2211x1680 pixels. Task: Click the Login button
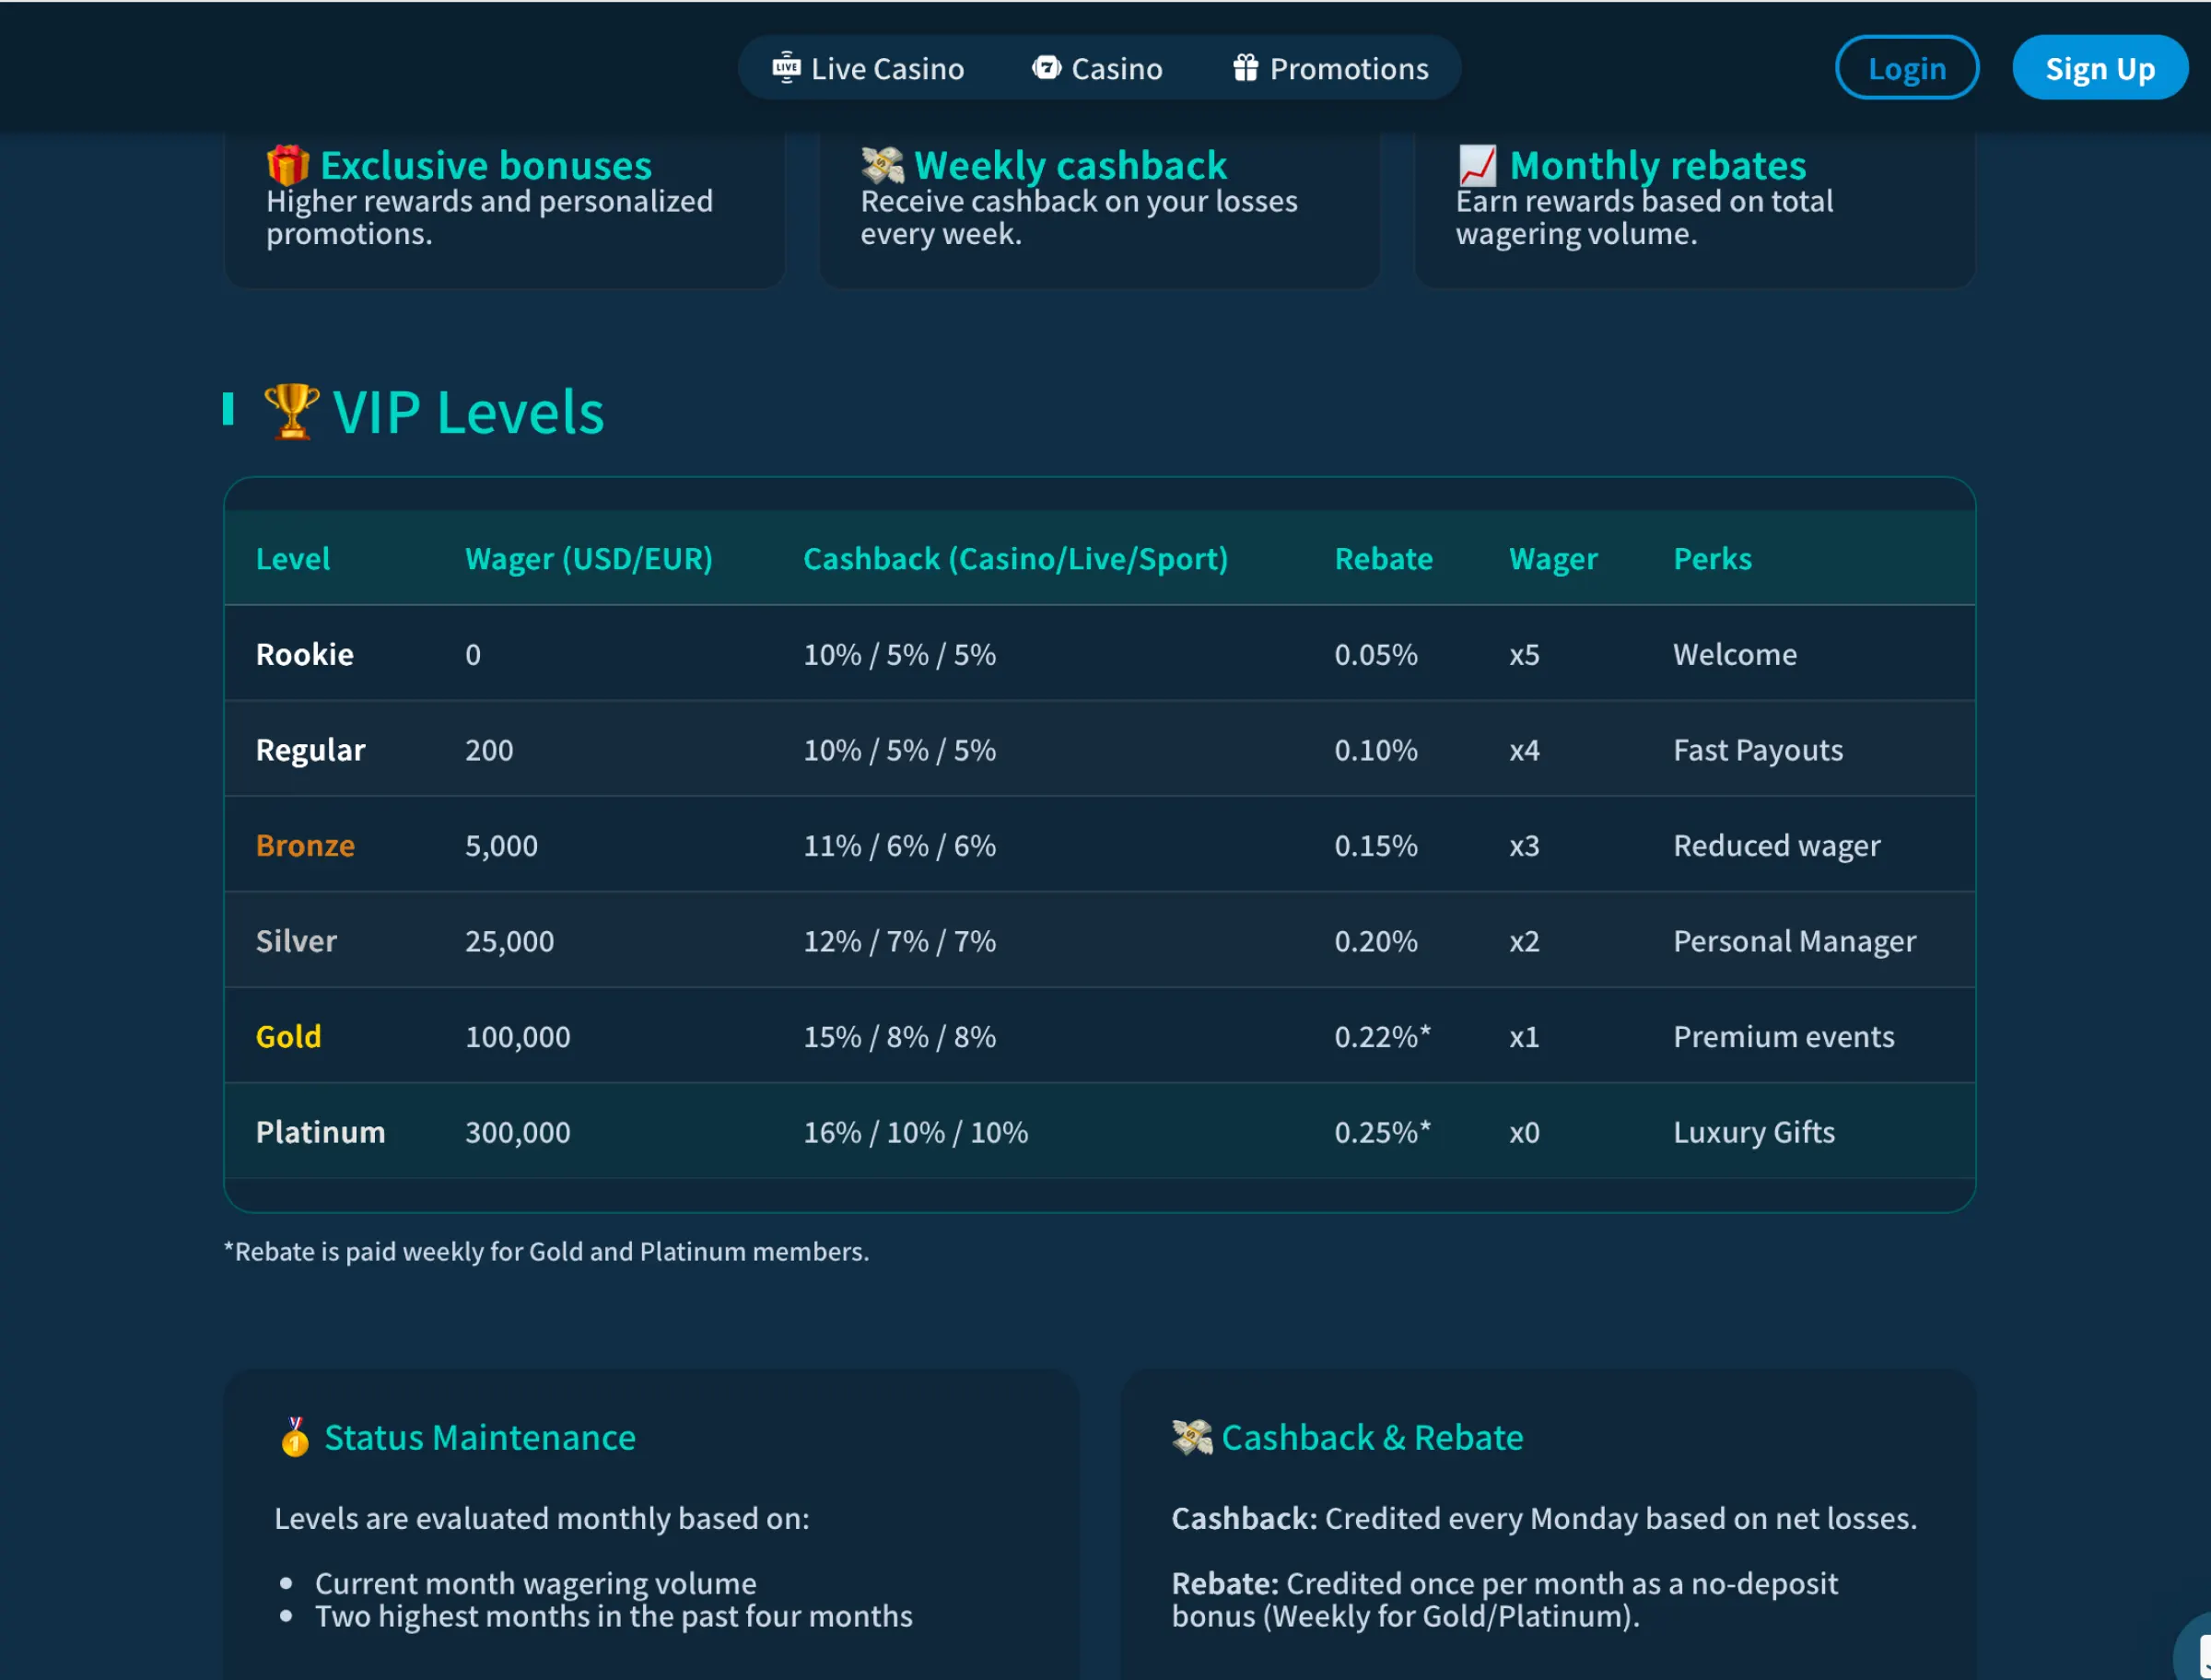pos(1906,68)
